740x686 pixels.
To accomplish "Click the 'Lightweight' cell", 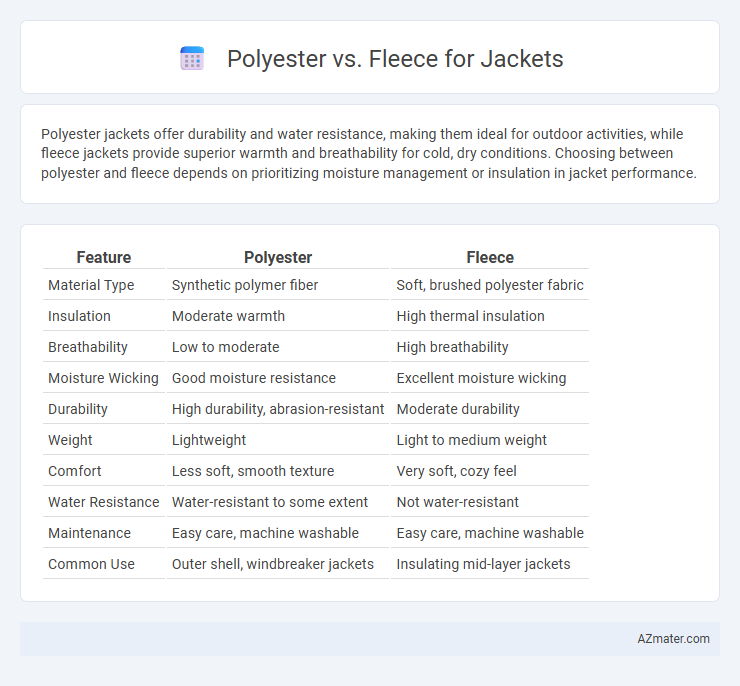I will (209, 440).
